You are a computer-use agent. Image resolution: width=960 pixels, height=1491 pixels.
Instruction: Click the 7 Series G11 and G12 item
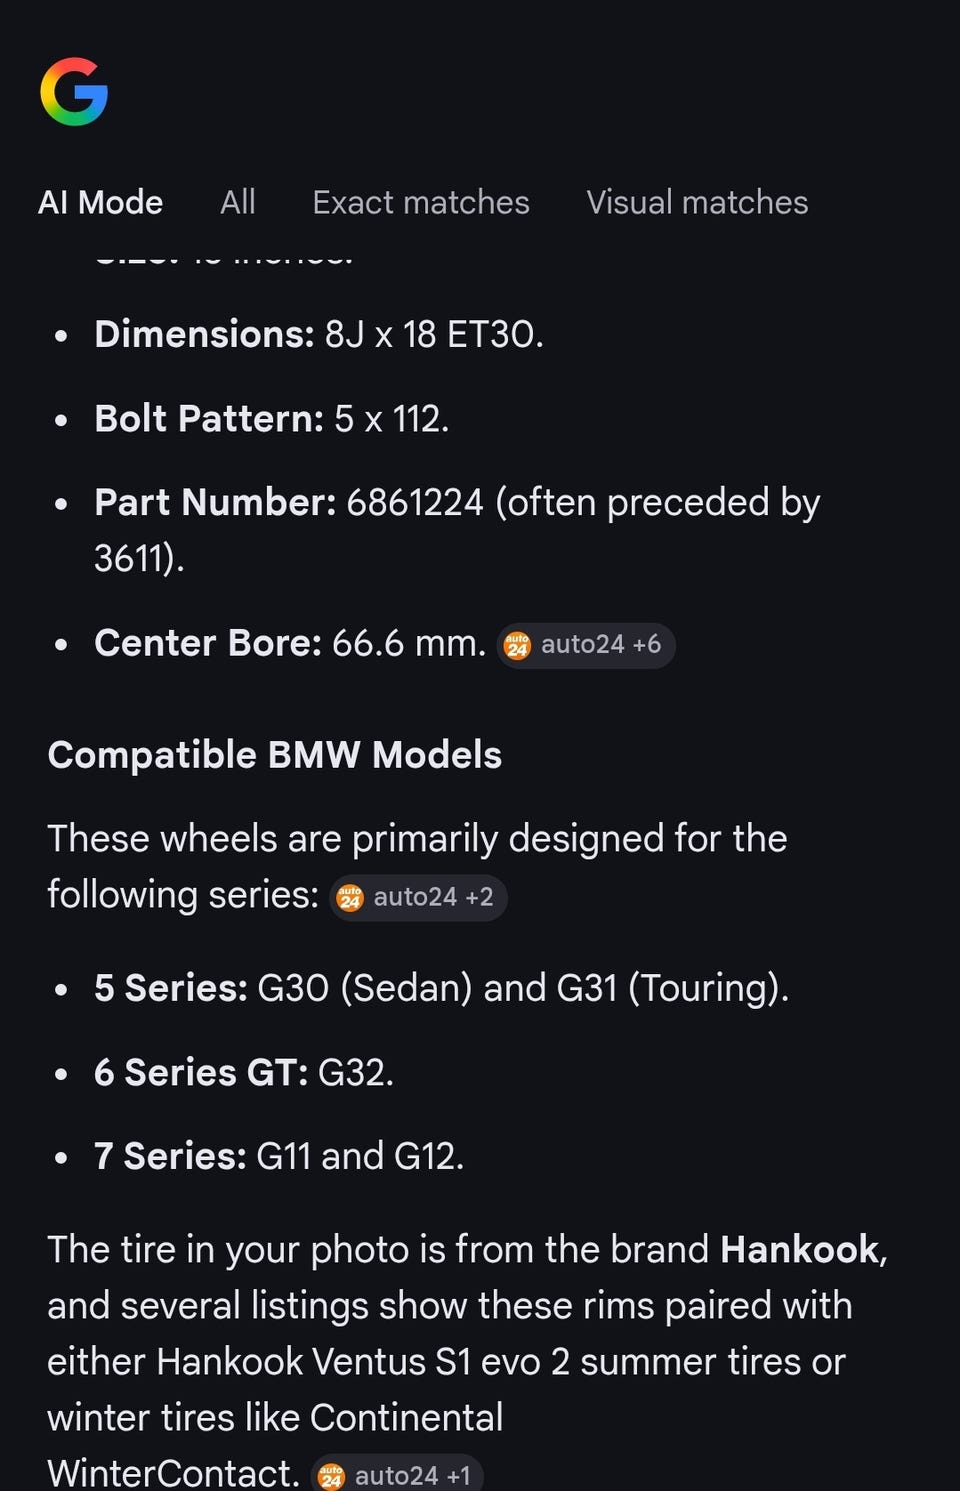click(278, 1157)
